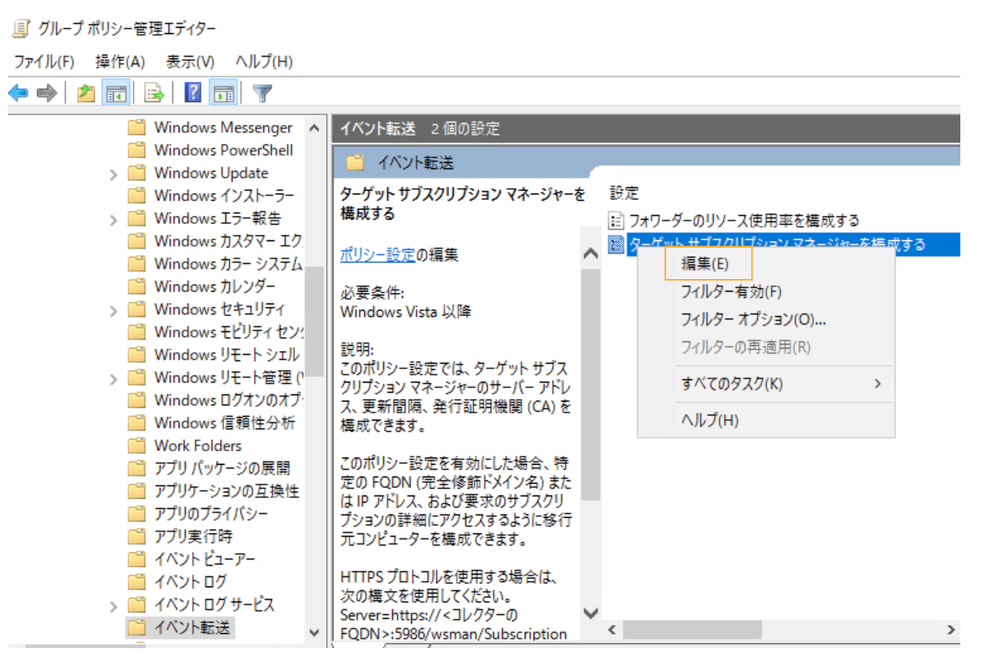Viewport: 999px width, 656px height.
Task: Select 編集(E) from the context menu
Action: coord(705,264)
